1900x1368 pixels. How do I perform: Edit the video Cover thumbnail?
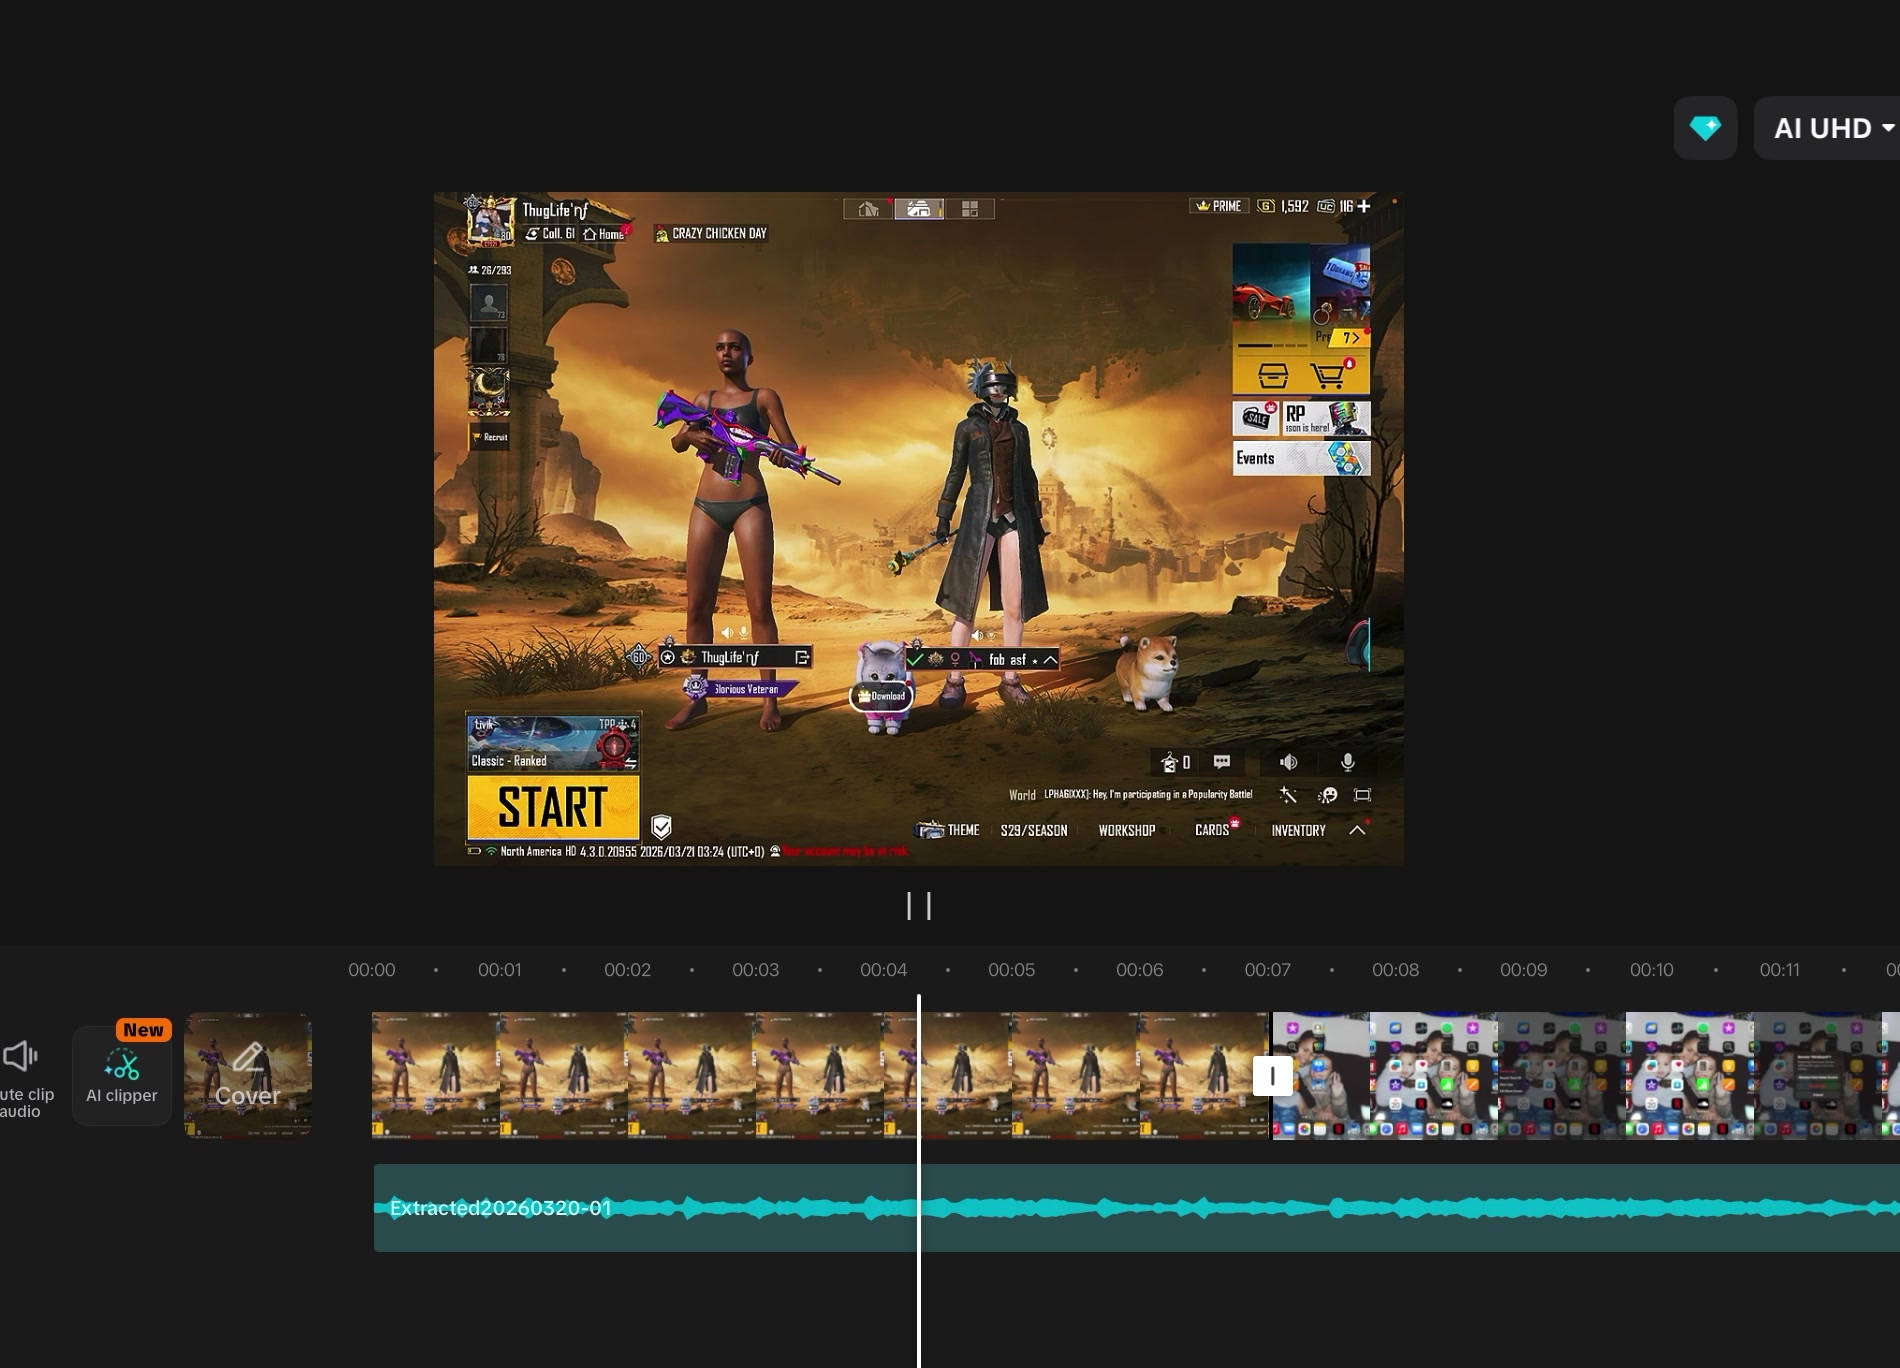point(248,1075)
